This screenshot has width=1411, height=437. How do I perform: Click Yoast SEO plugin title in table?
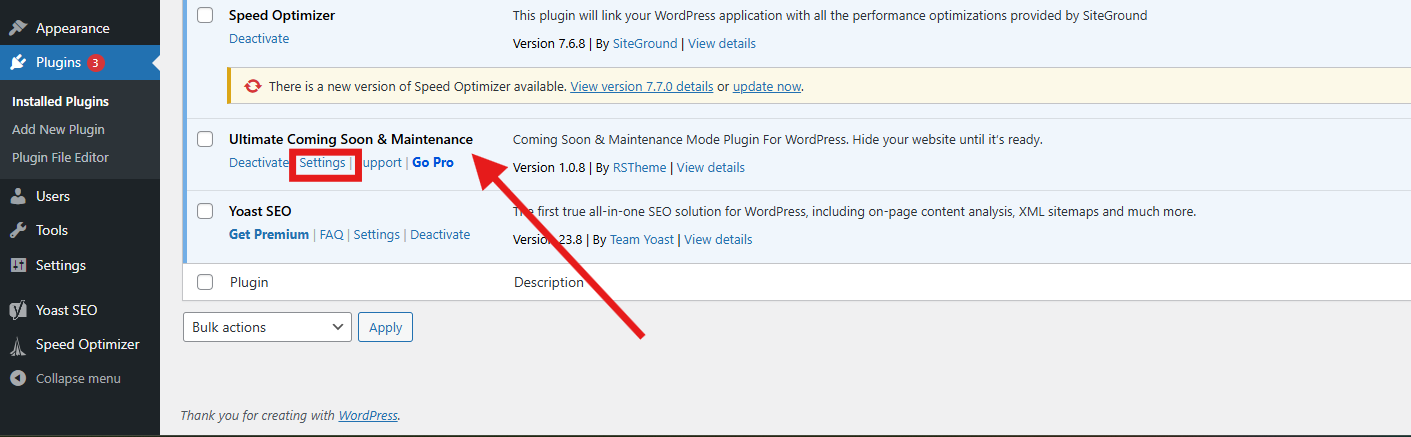point(260,211)
